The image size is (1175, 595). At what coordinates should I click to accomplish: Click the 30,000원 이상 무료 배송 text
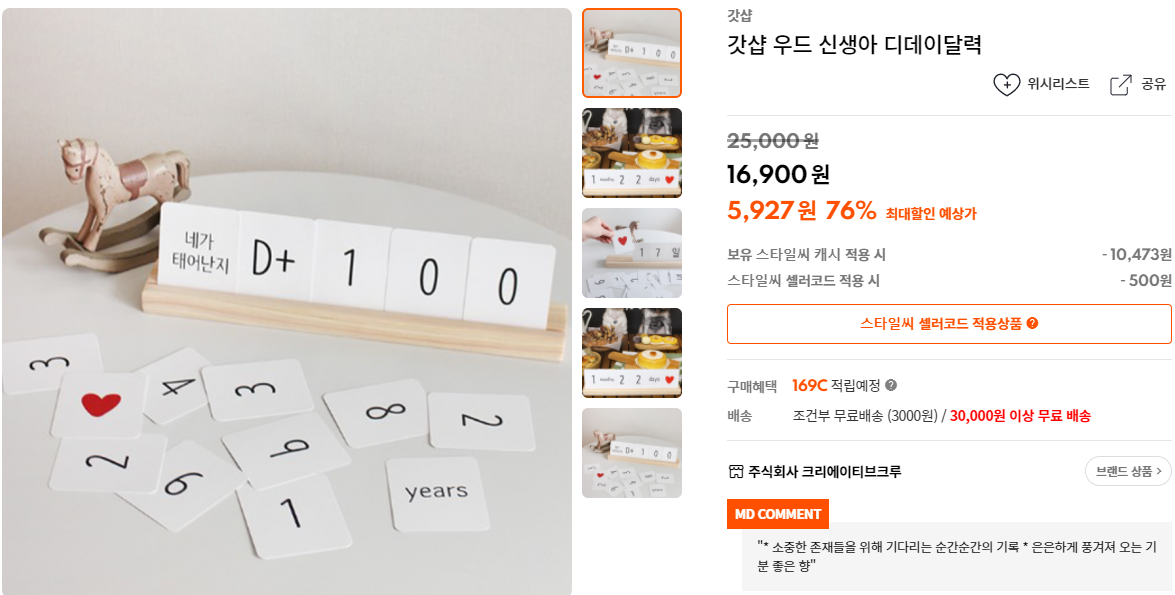click(1020, 416)
